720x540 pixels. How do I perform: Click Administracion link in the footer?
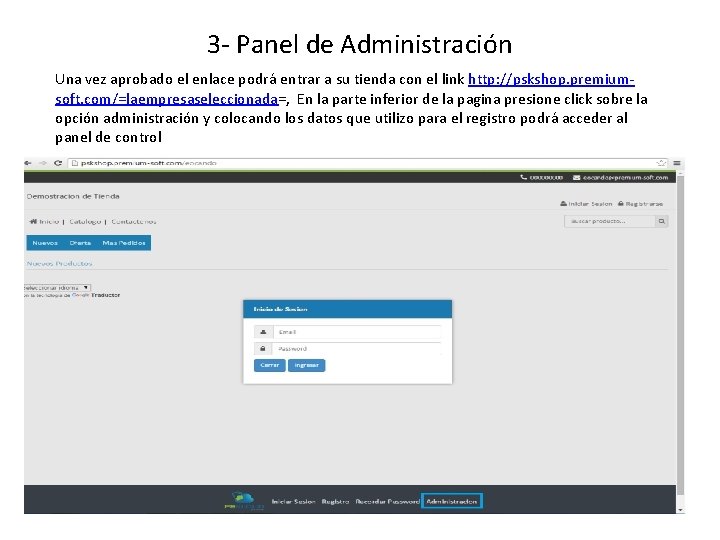click(452, 501)
